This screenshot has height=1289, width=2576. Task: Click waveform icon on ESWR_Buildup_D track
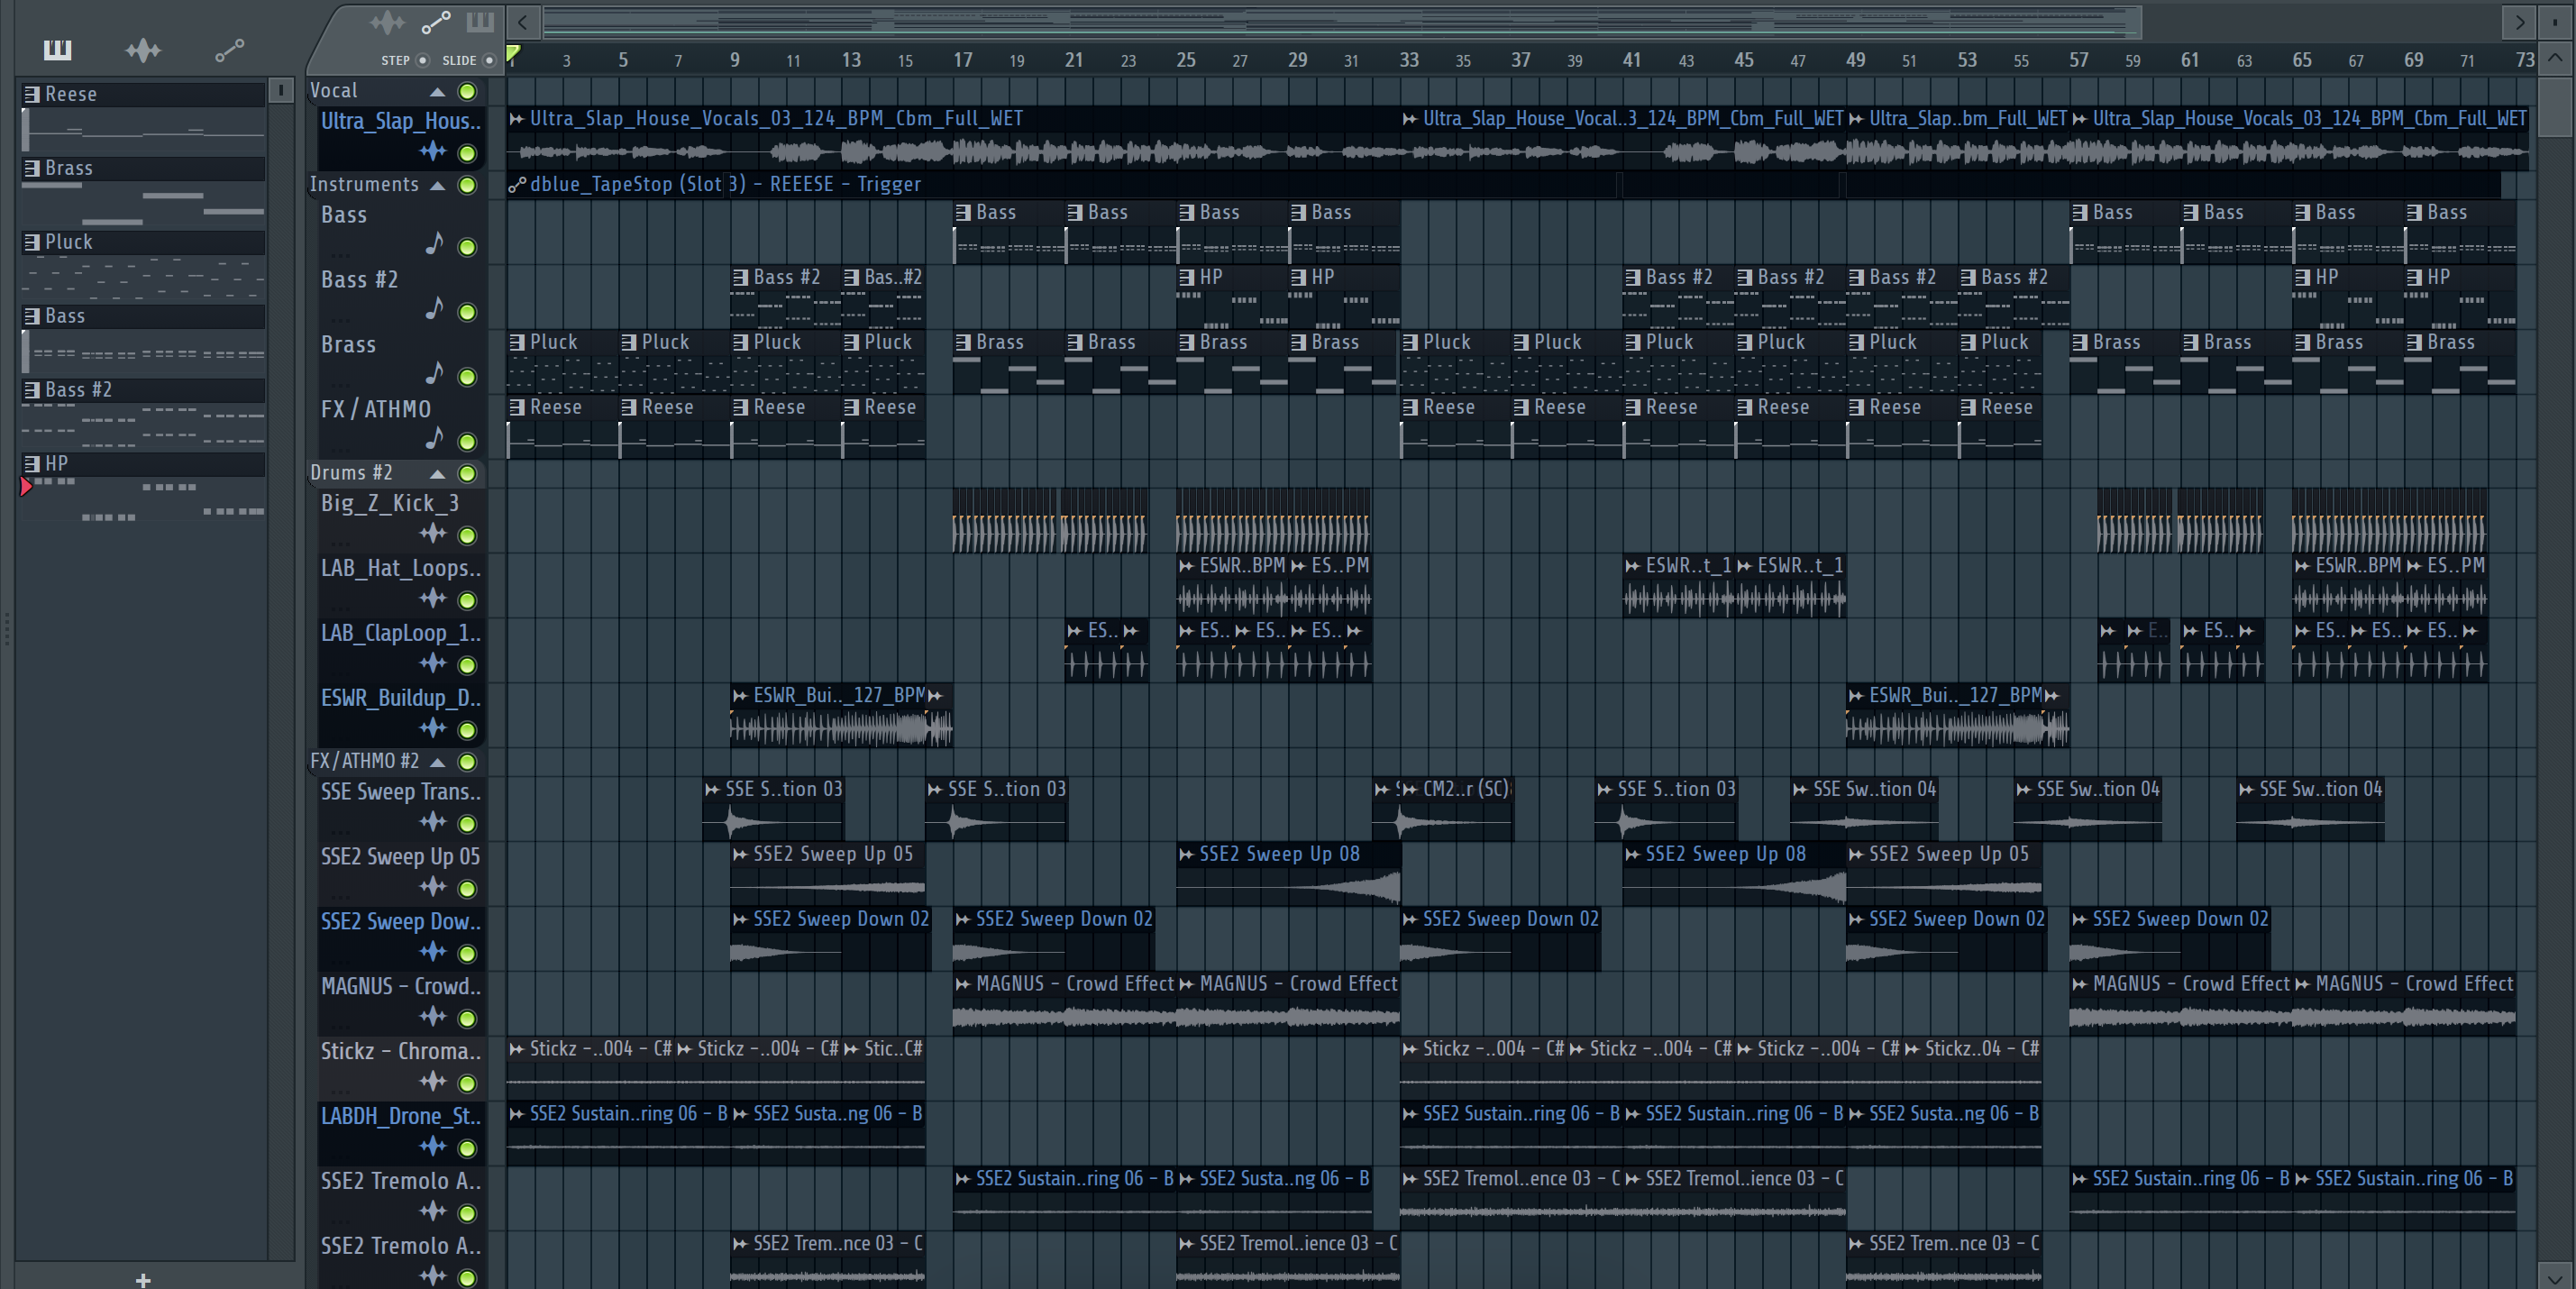[432, 729]
